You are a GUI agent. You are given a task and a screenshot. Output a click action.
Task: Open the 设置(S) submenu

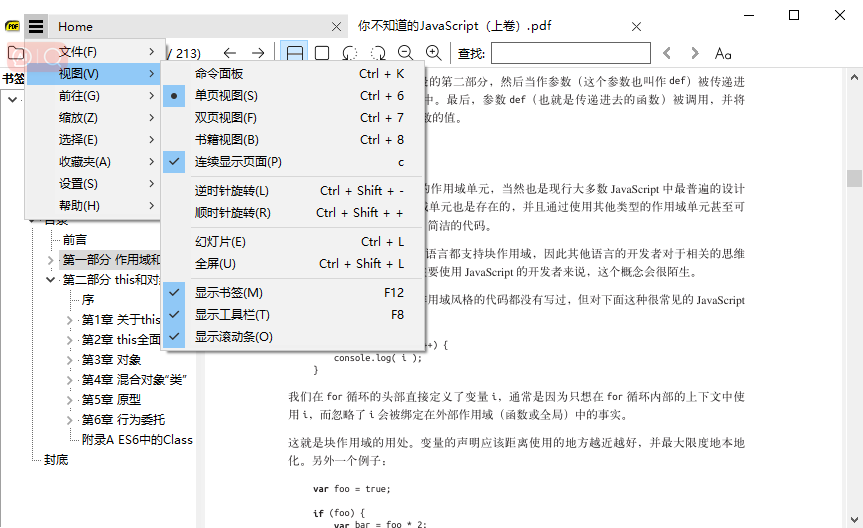tap(93, 184)
